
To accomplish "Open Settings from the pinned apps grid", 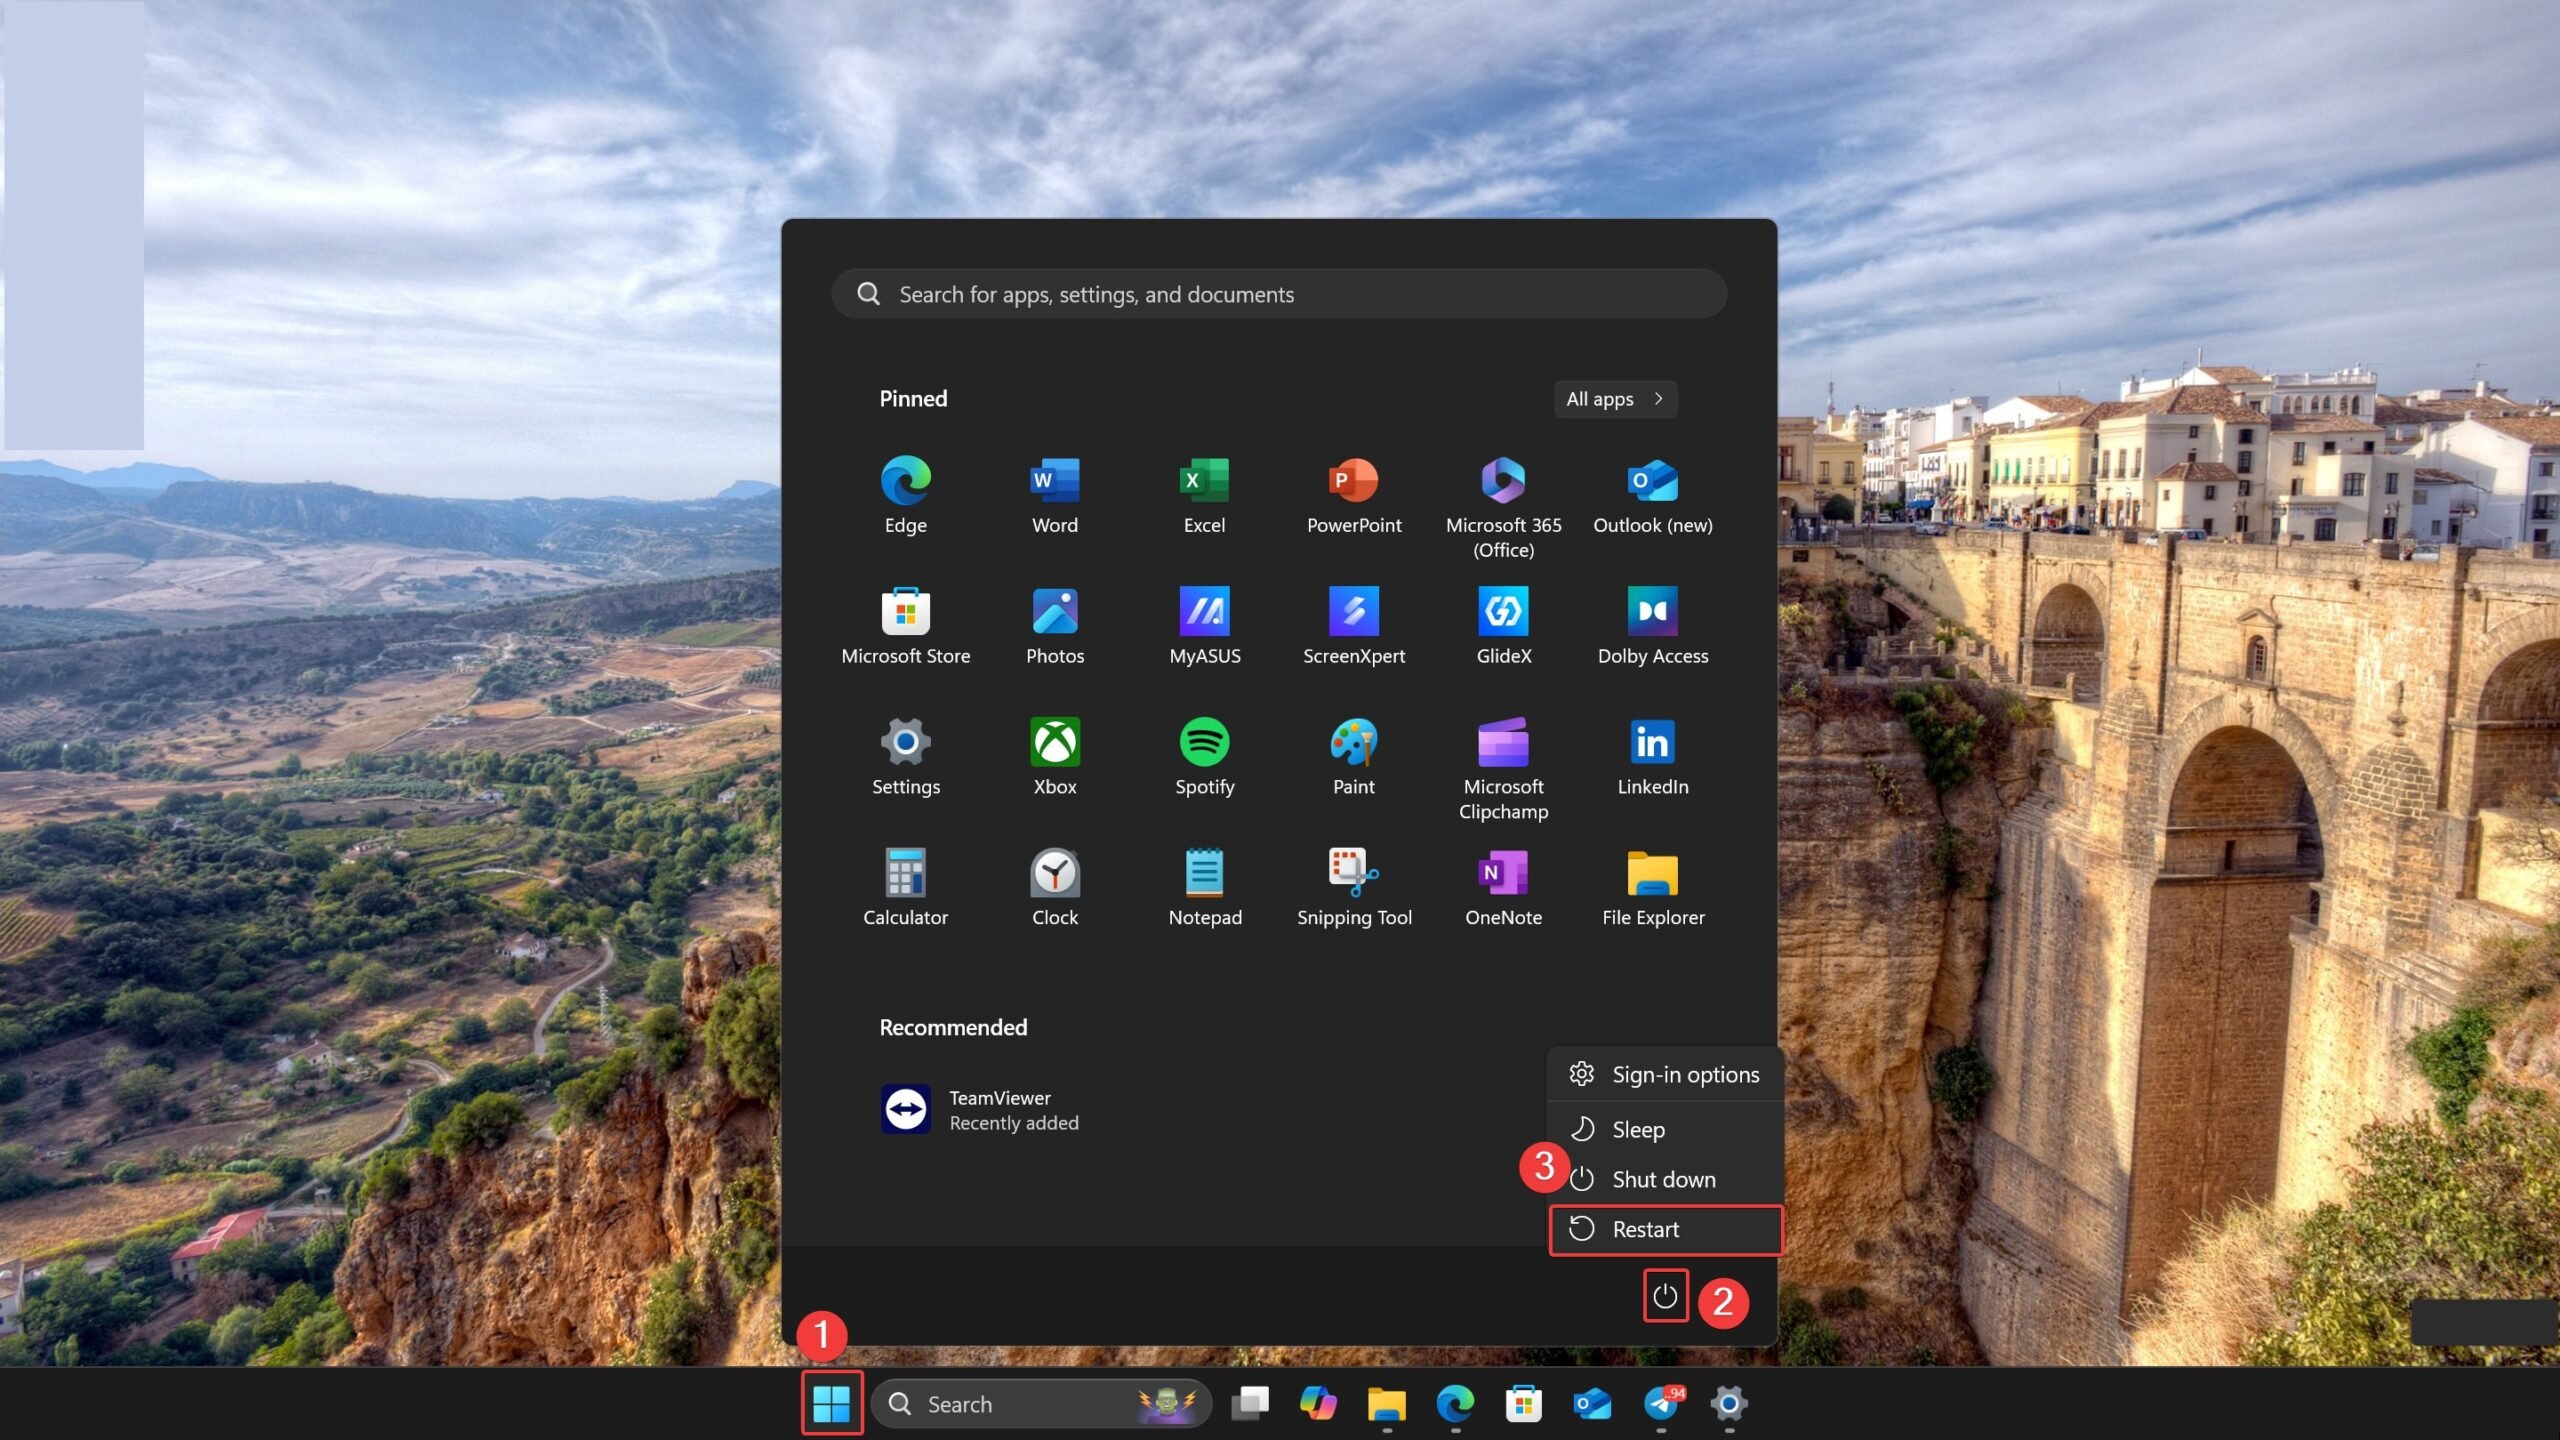I will point(905,758).
